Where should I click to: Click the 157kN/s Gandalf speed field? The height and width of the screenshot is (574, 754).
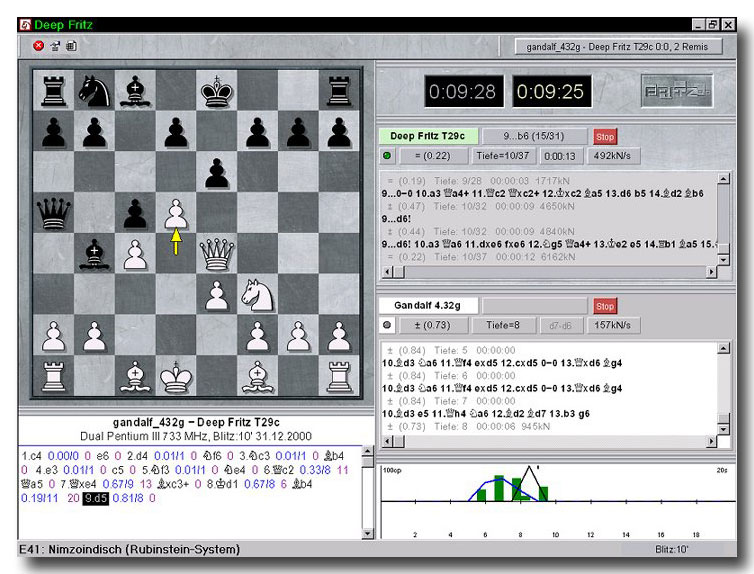[612, 325]
